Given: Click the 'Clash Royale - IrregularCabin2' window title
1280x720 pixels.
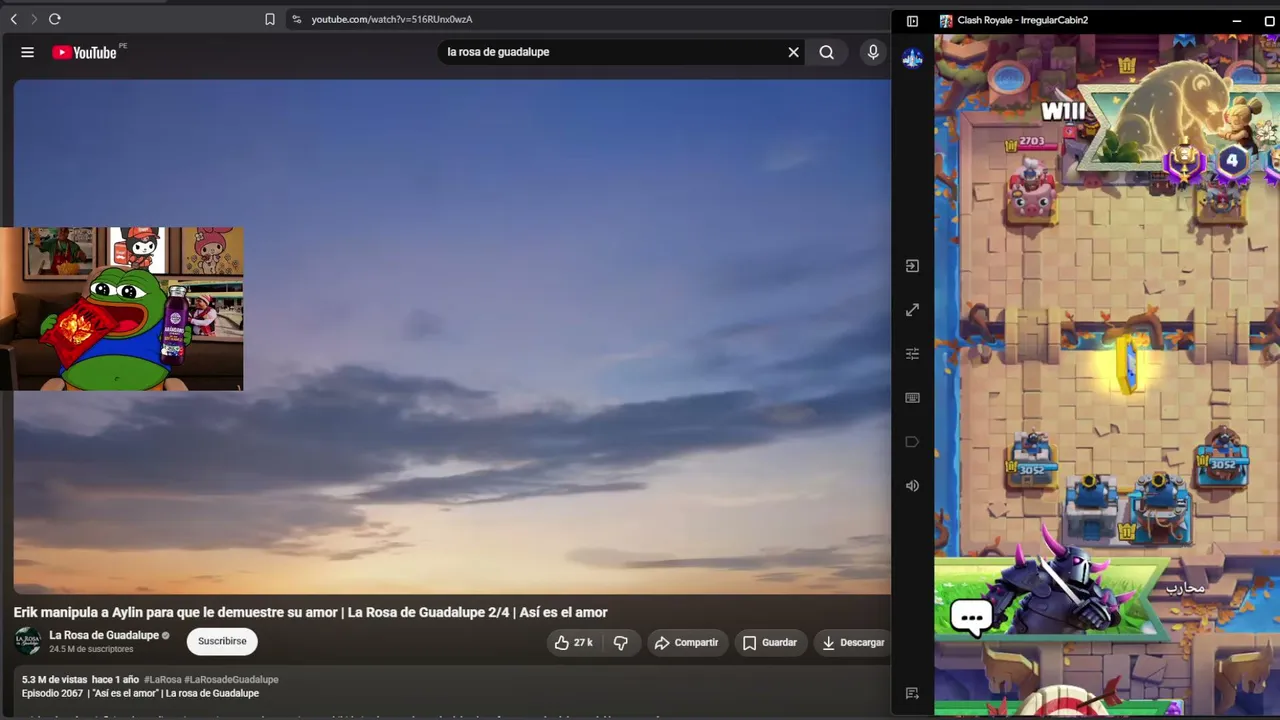Looking at the screenshot, I should 1022,20.
